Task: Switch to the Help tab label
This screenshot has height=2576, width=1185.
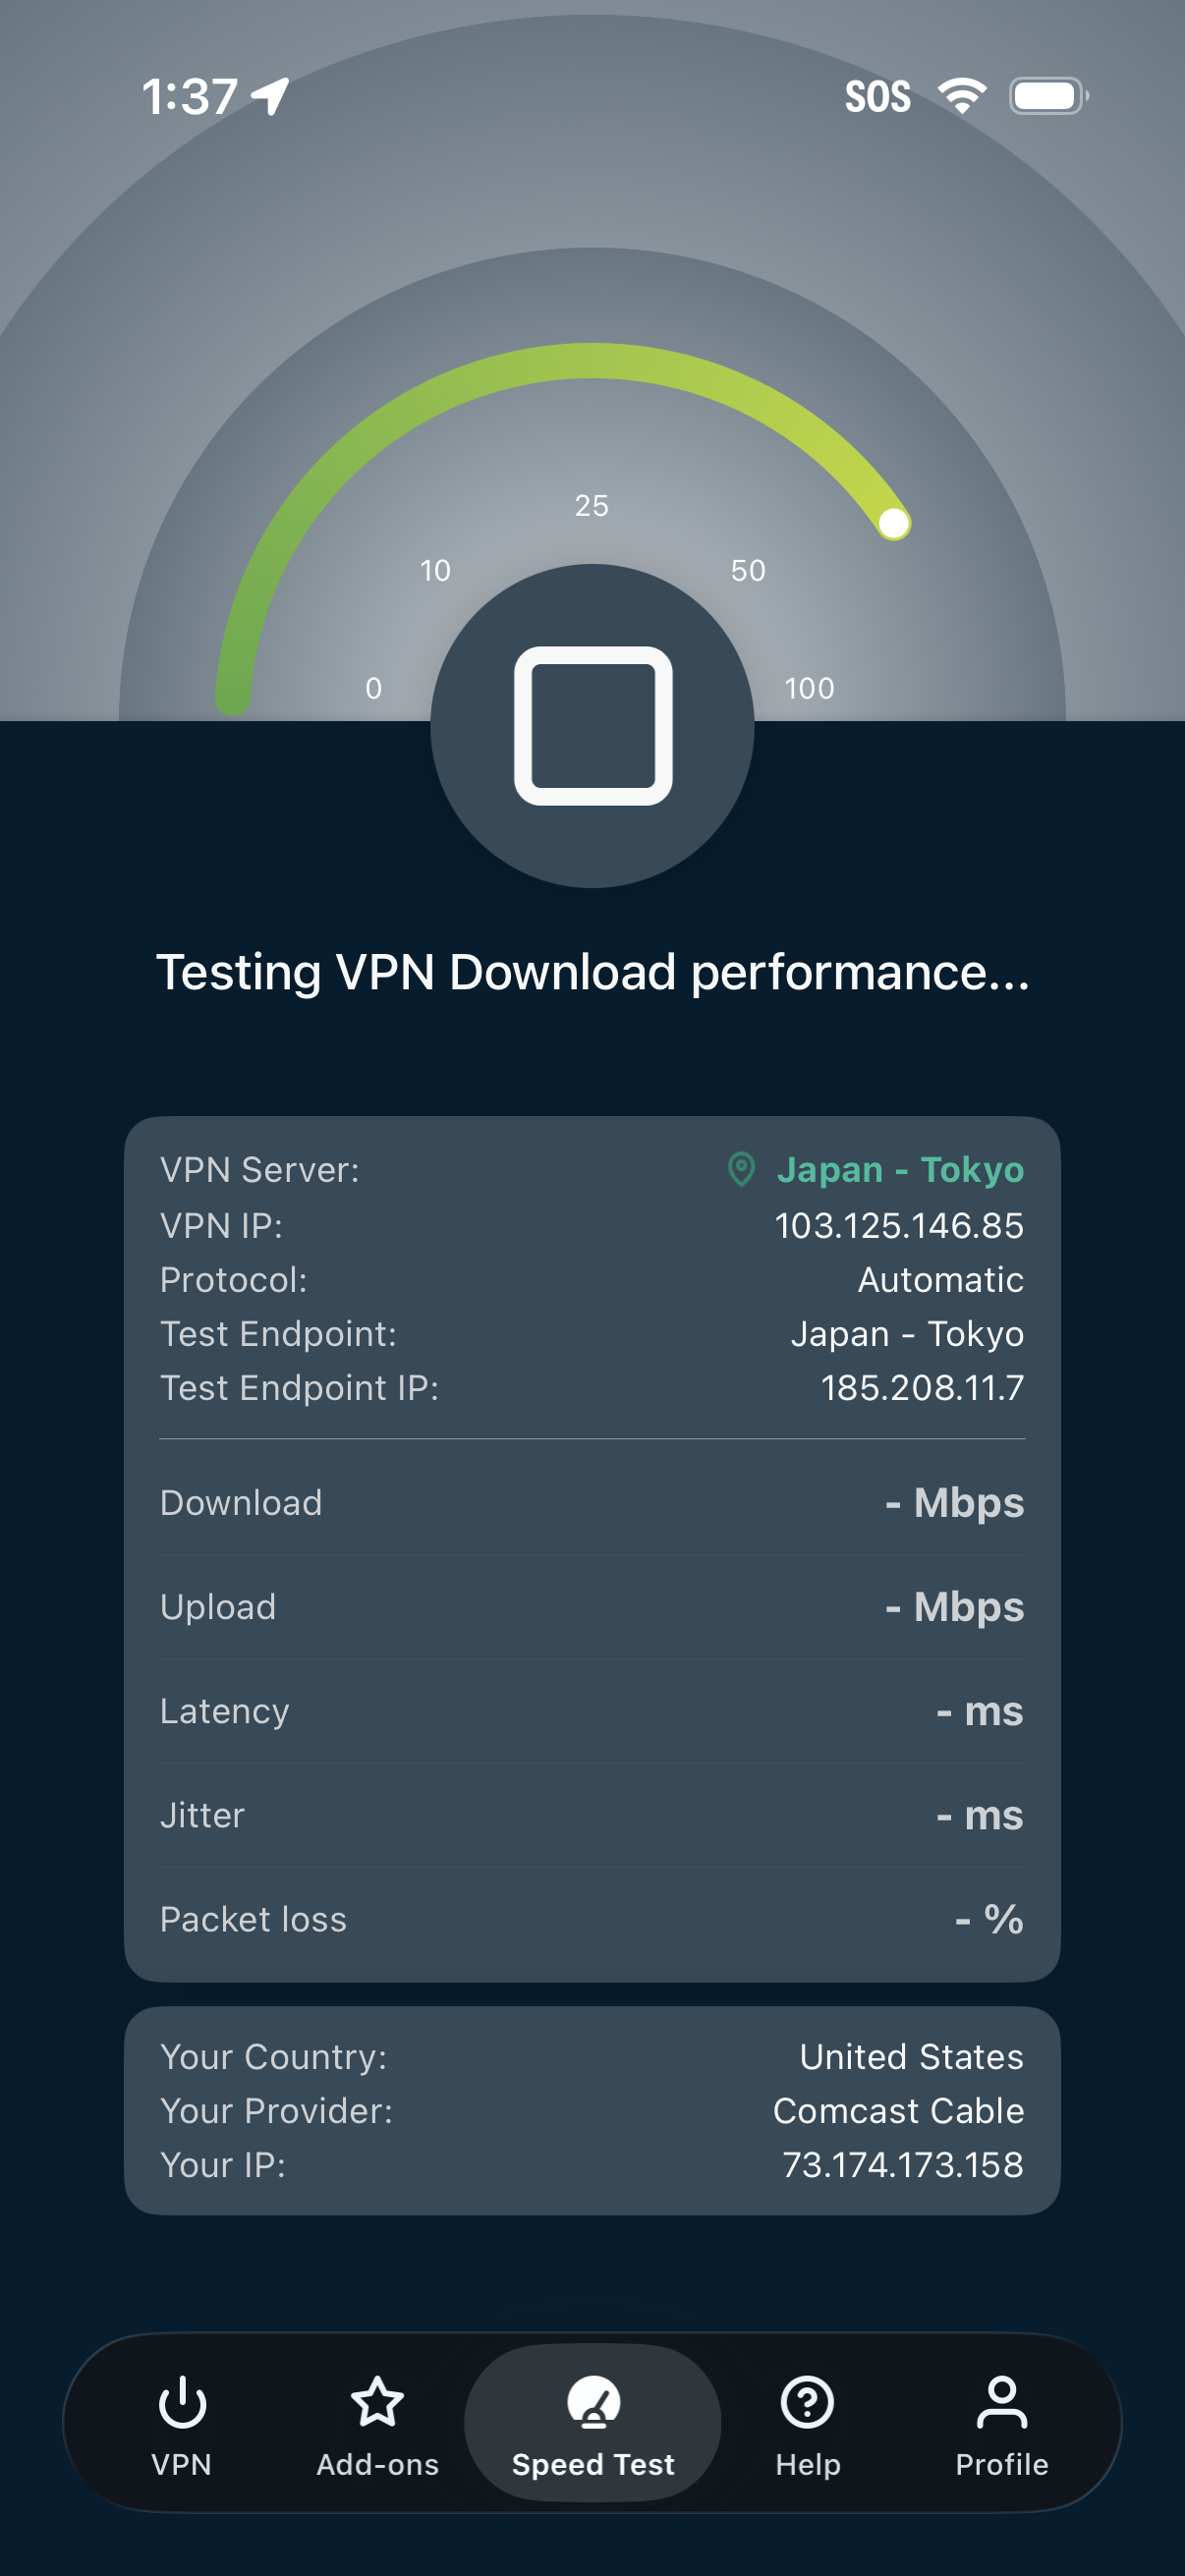Action: click(x=807, y=2465)
